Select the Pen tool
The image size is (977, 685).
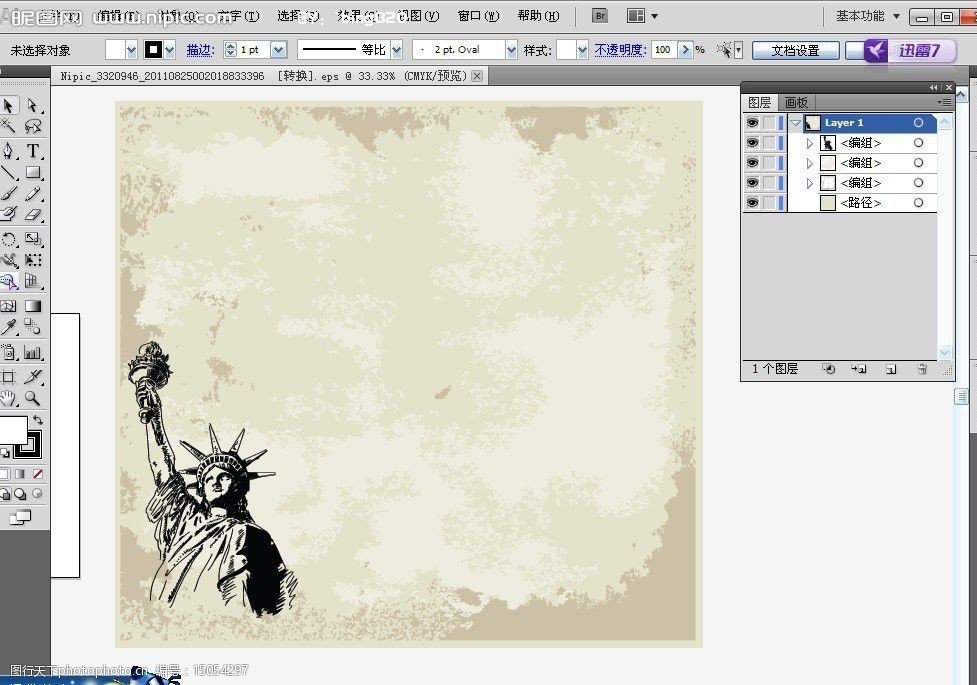(x=8, y=151)
